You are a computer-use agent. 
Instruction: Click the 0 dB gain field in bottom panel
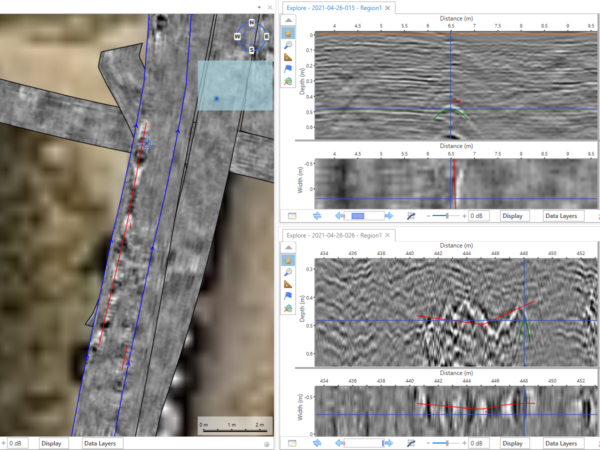[x=479, y=443]
